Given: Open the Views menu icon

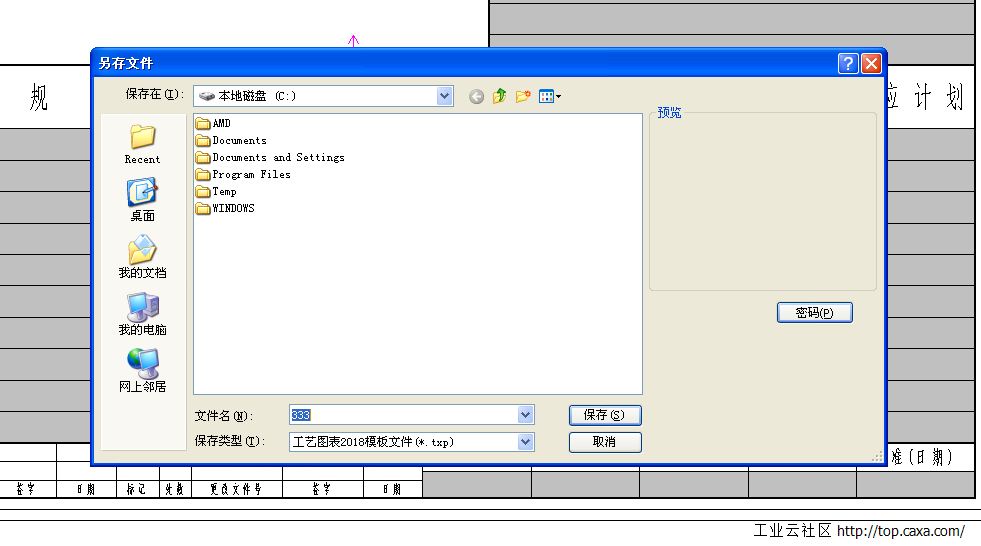Looking at the screenshot, I should click(549, 97).
